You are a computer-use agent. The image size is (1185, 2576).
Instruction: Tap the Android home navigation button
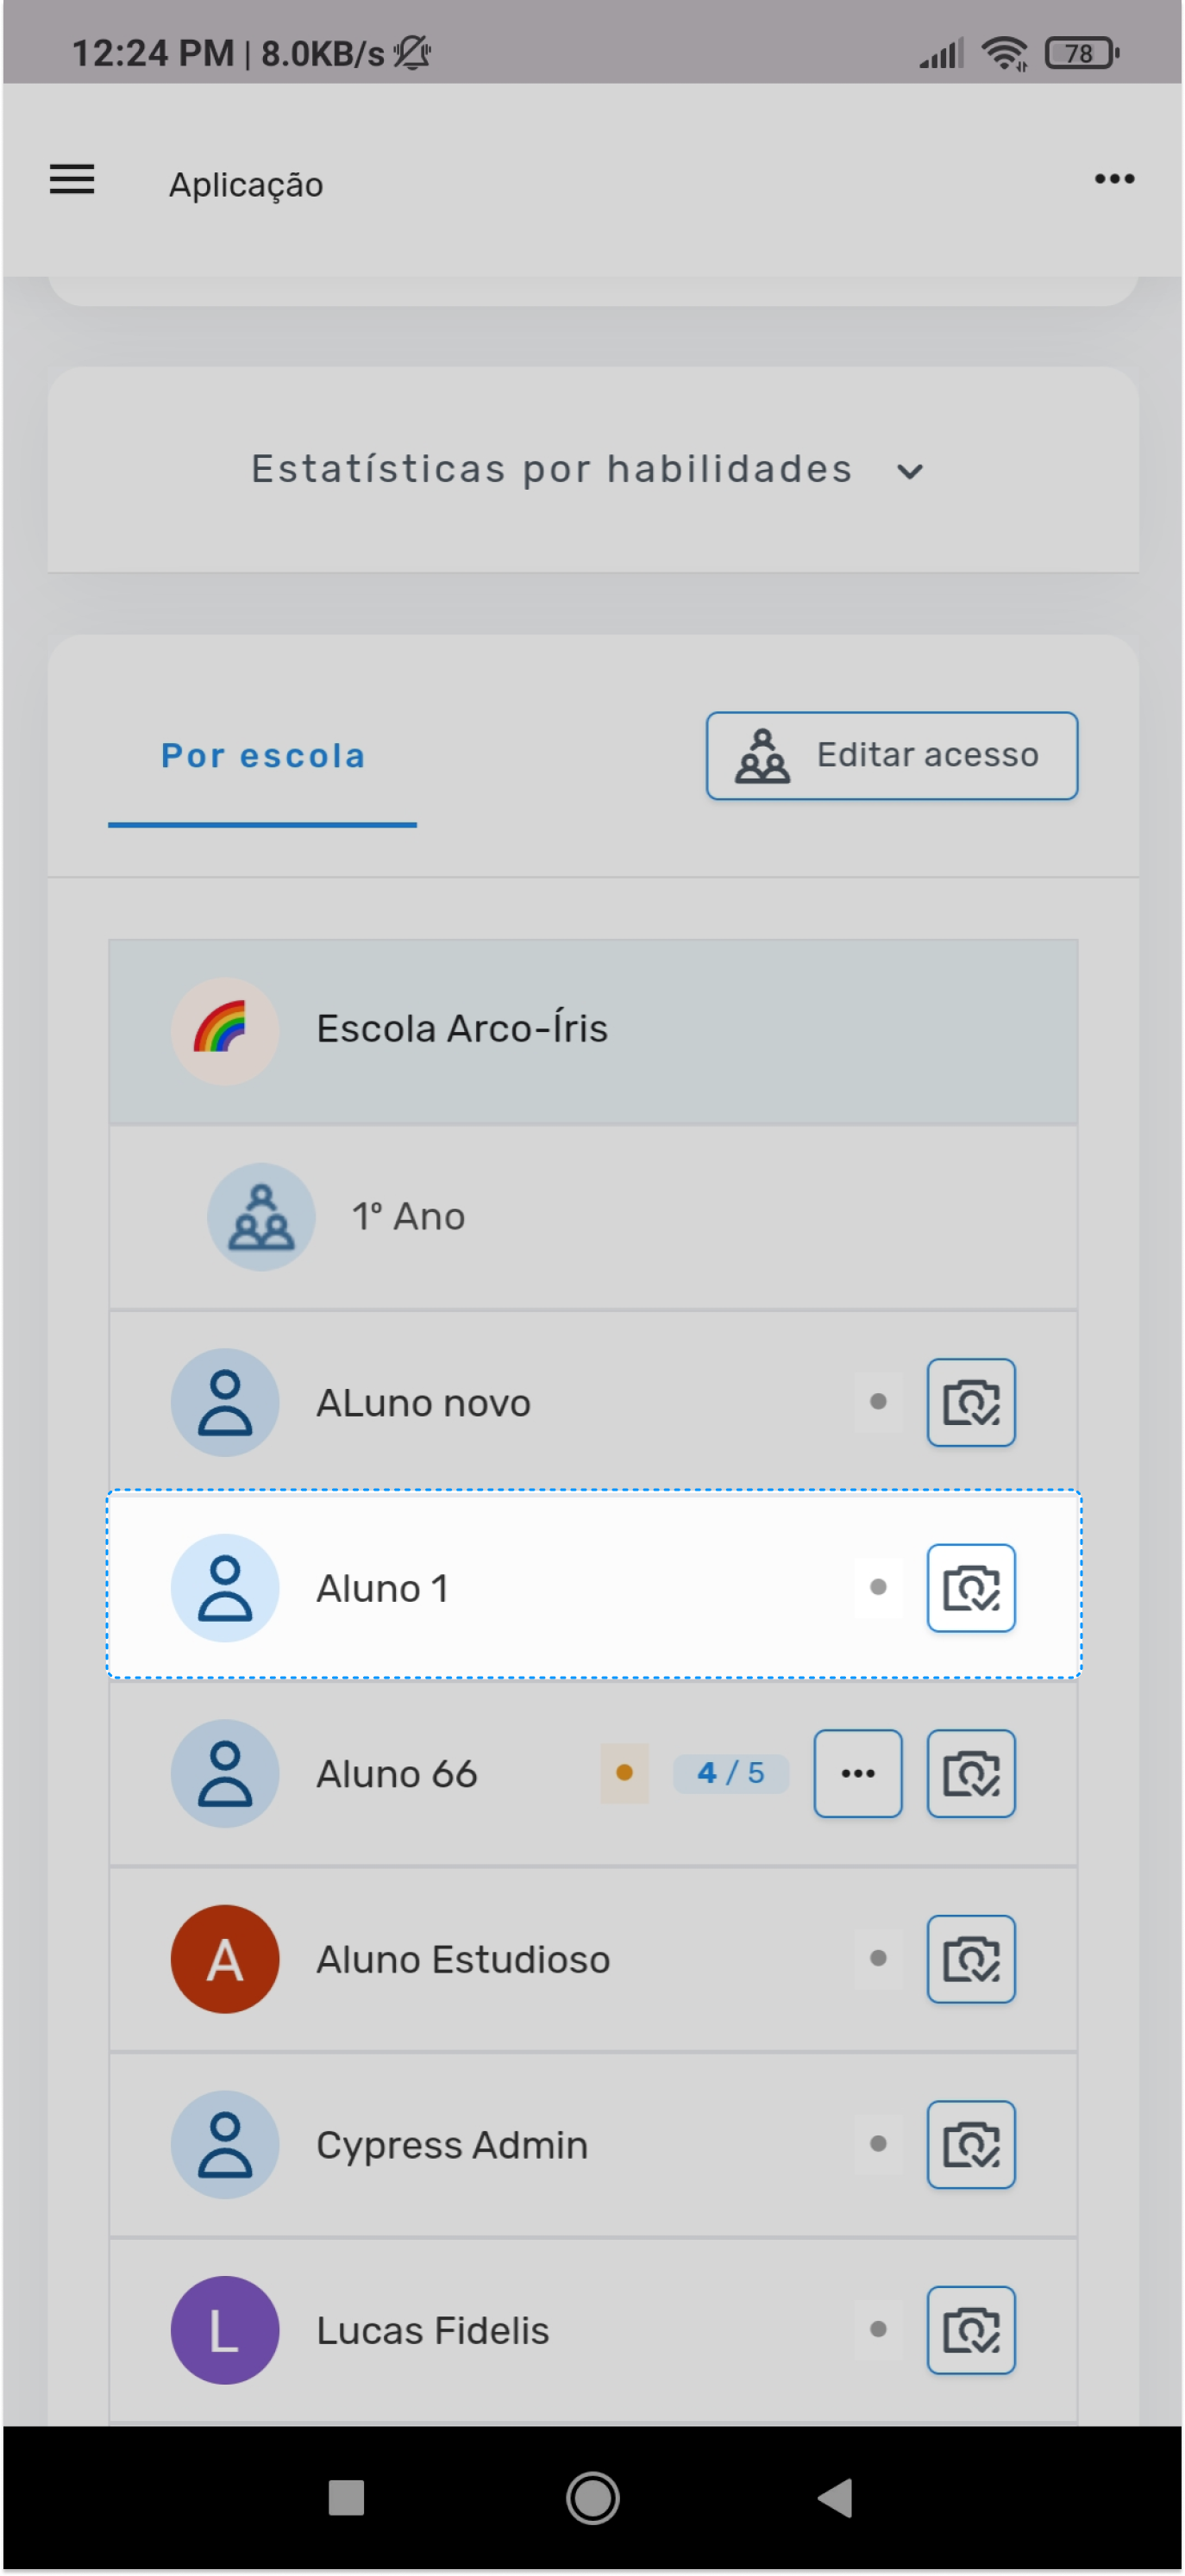(593, 2498)
